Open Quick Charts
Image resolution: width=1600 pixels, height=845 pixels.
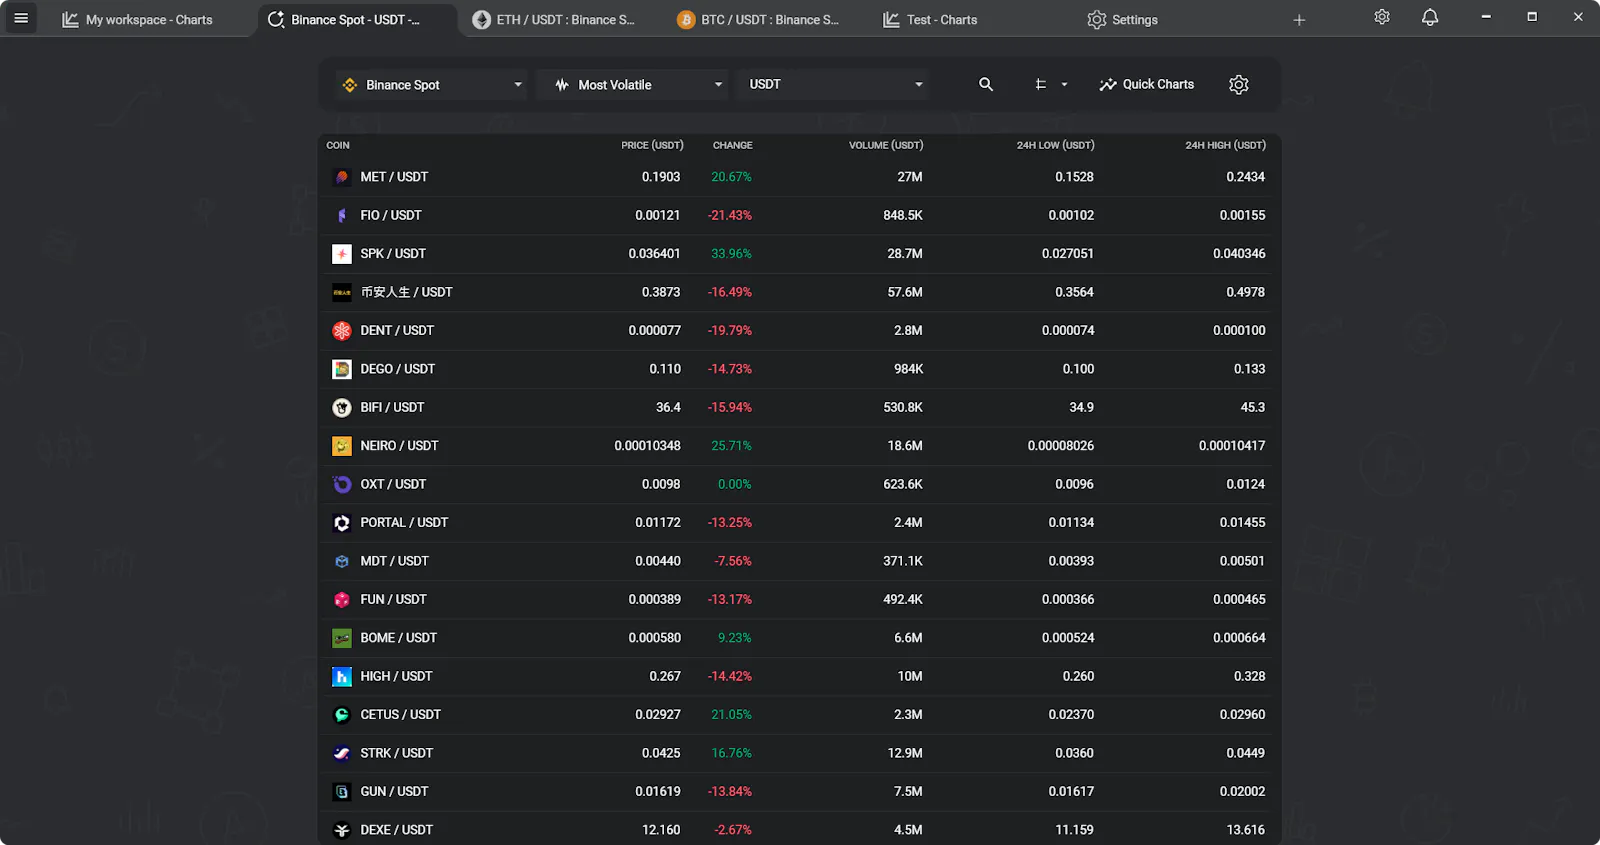pos(1147,85)
